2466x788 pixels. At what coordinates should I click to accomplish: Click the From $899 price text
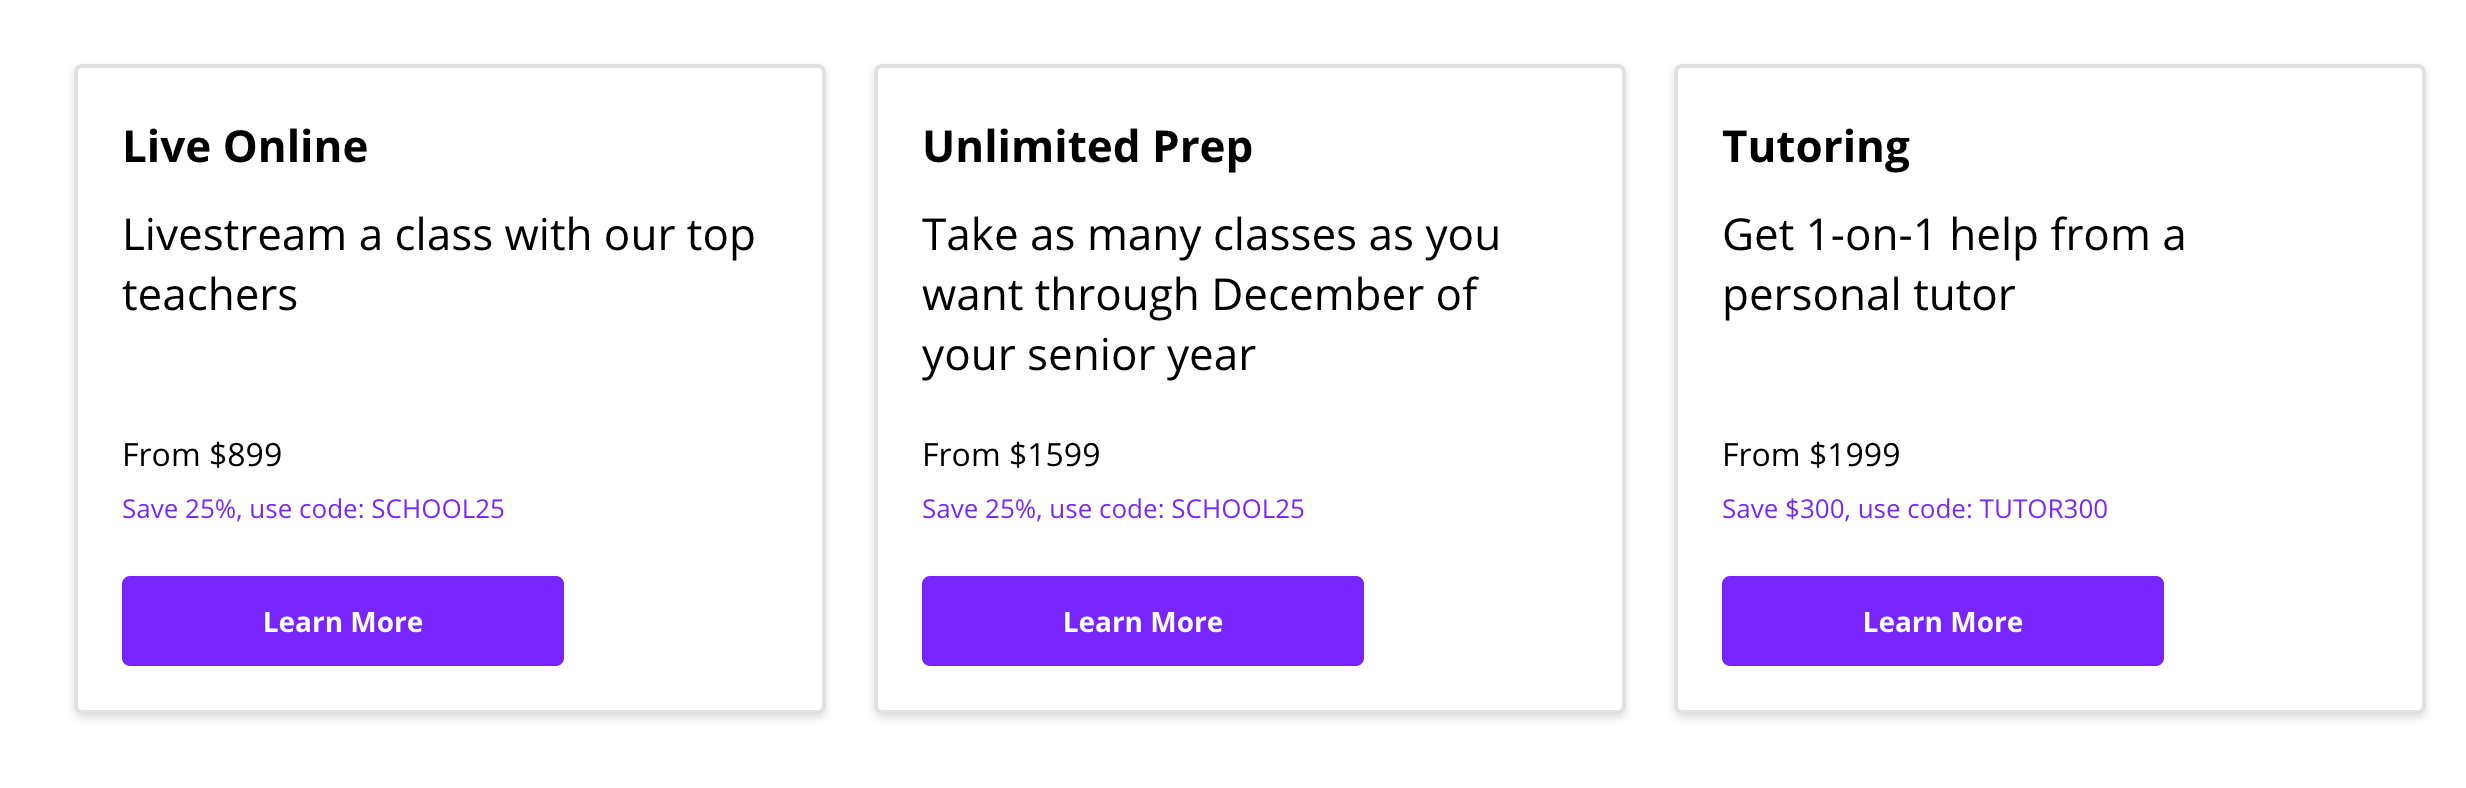point(201,454)
